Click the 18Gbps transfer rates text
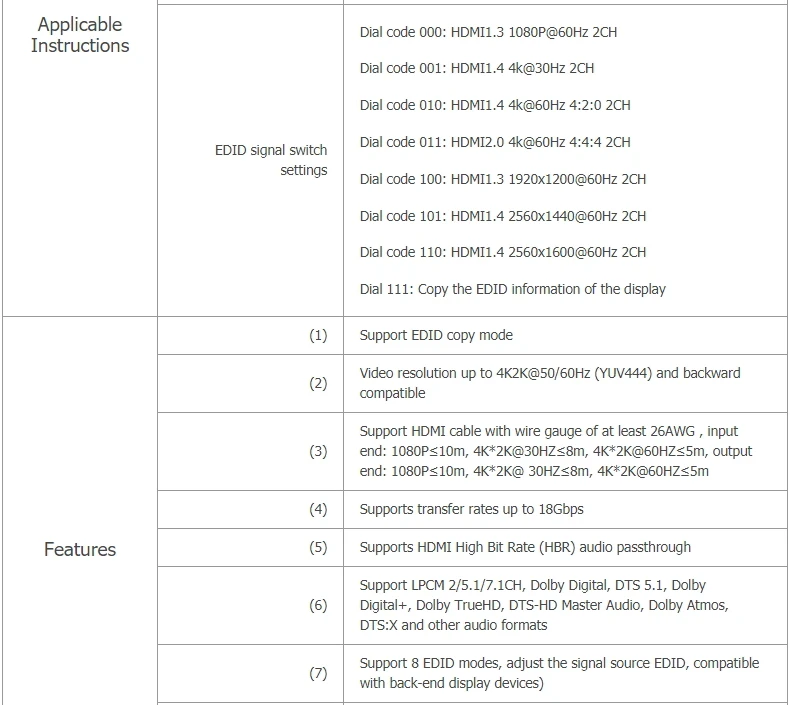This screenshot has height=705, width=790. 472,509
